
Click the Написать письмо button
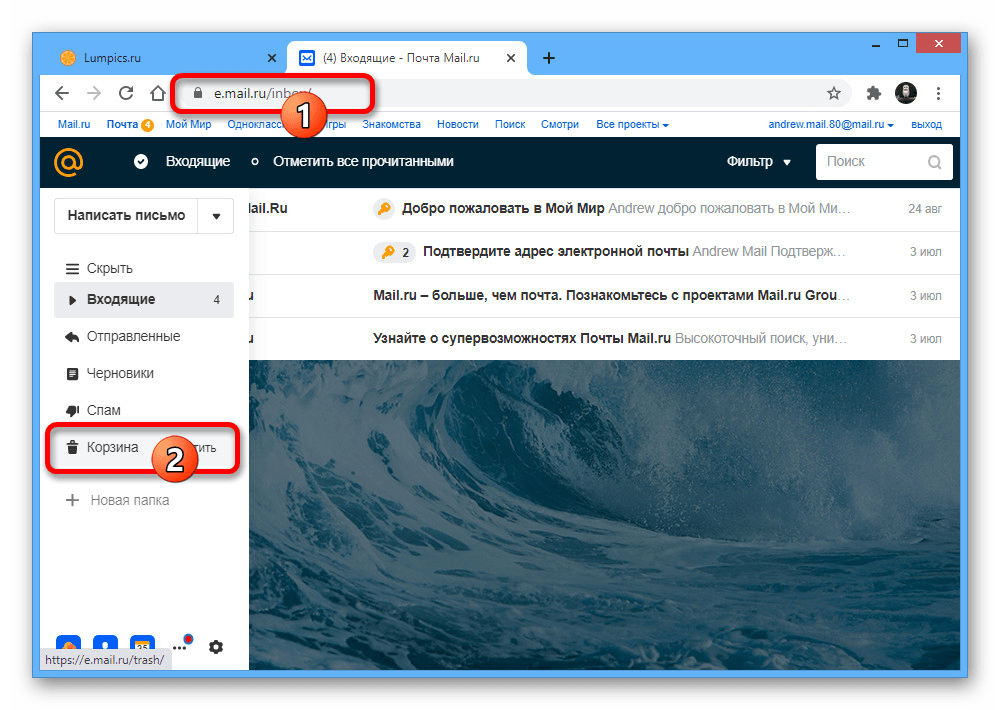coord(125,215)
